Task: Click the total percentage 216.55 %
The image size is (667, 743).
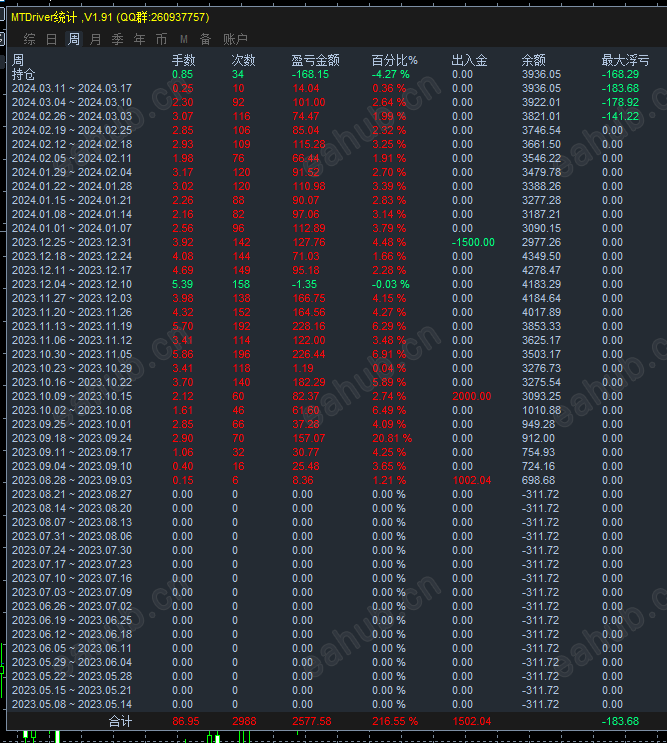Action: [395, 722]
